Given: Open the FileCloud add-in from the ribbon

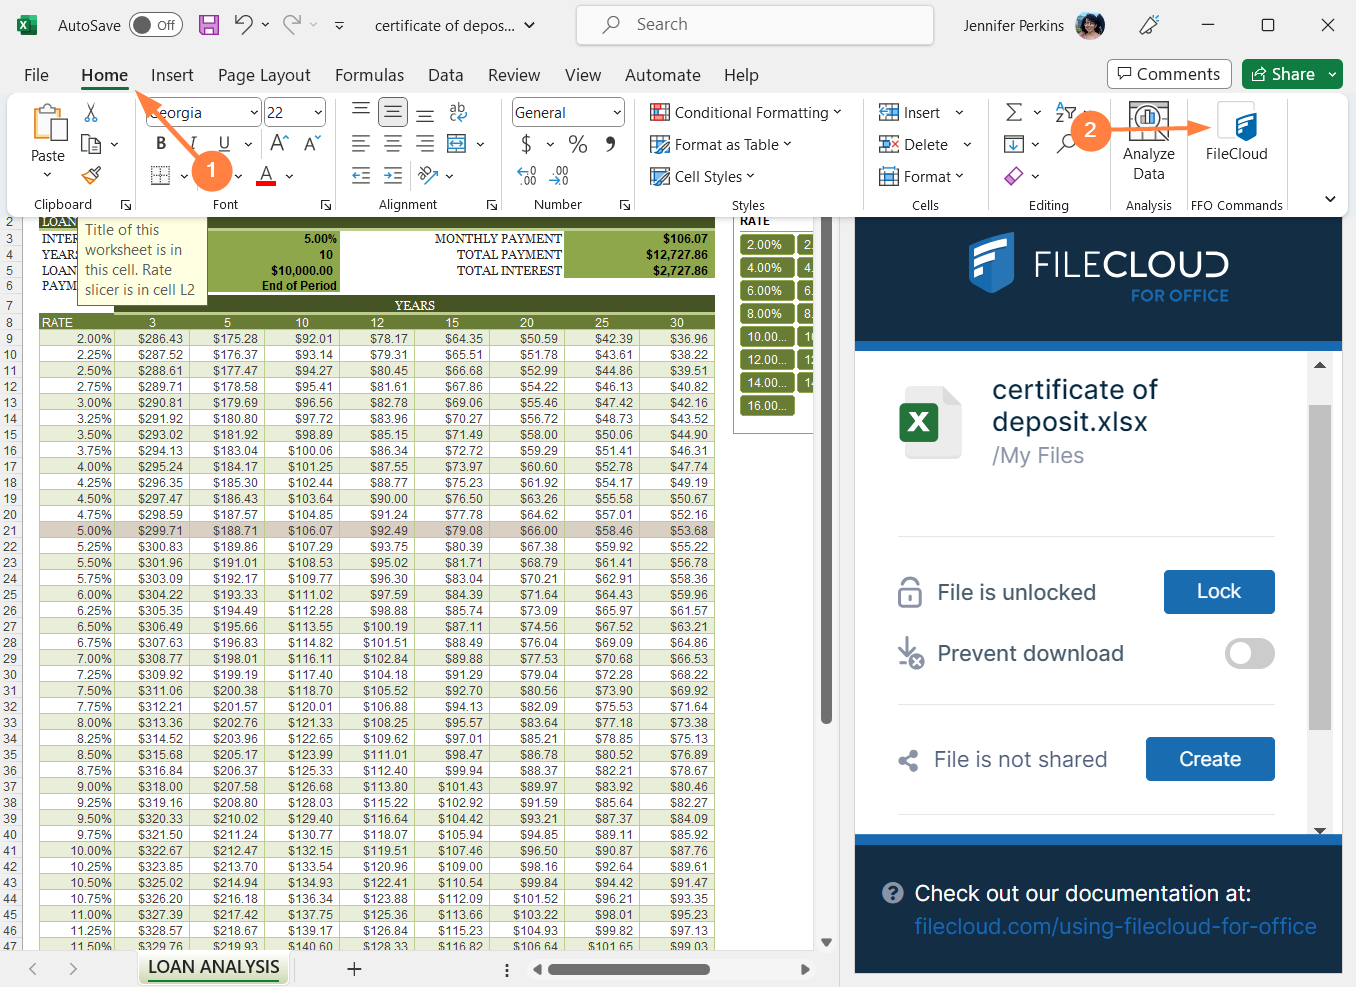Looking at the screenshot, I should click(1236, 135).
